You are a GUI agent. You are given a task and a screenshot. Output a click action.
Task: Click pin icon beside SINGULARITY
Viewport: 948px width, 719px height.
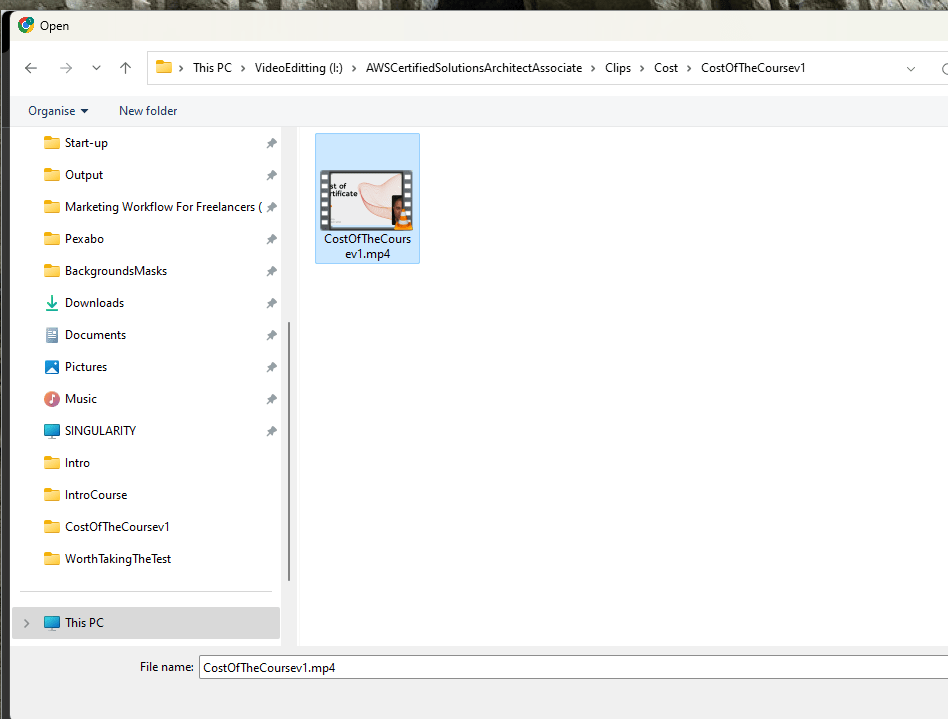pos(271,432)
